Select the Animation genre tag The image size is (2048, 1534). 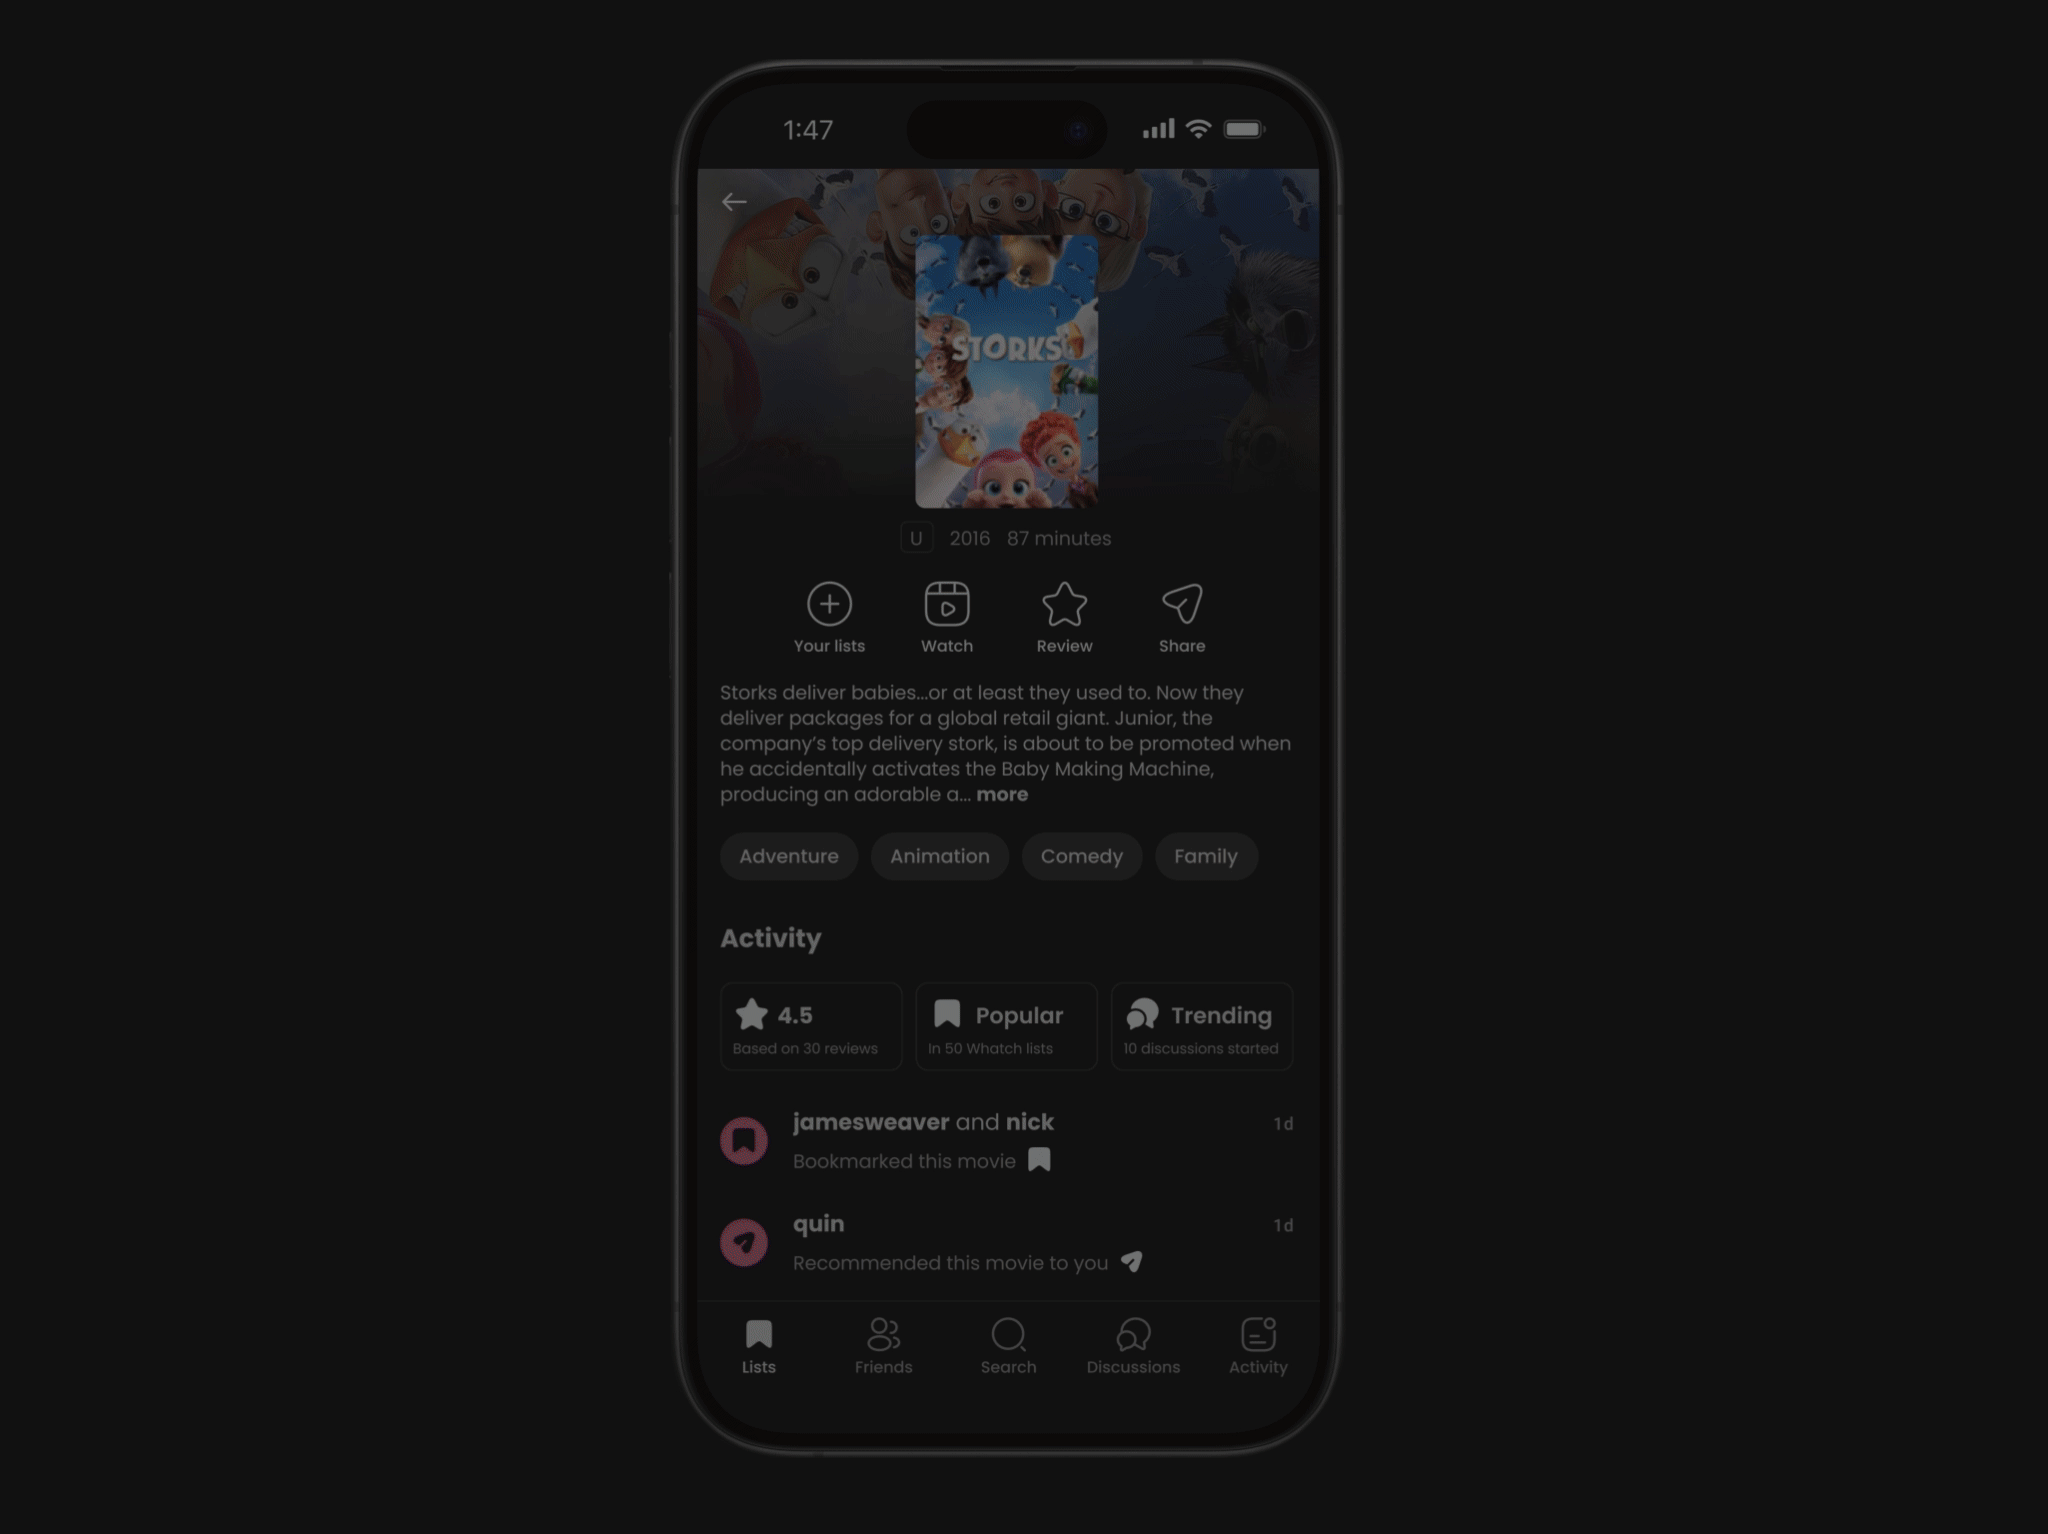(x=938, y=854)
